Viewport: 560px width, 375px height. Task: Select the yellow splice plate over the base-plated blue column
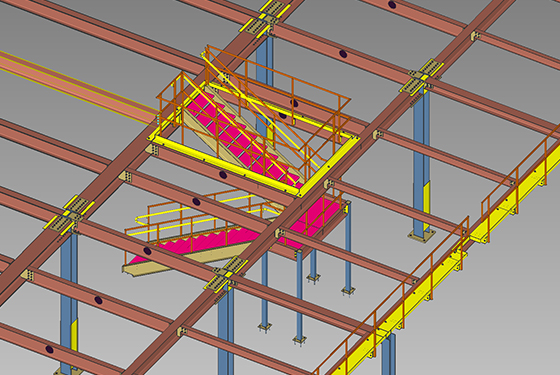(x=421, y=76)
